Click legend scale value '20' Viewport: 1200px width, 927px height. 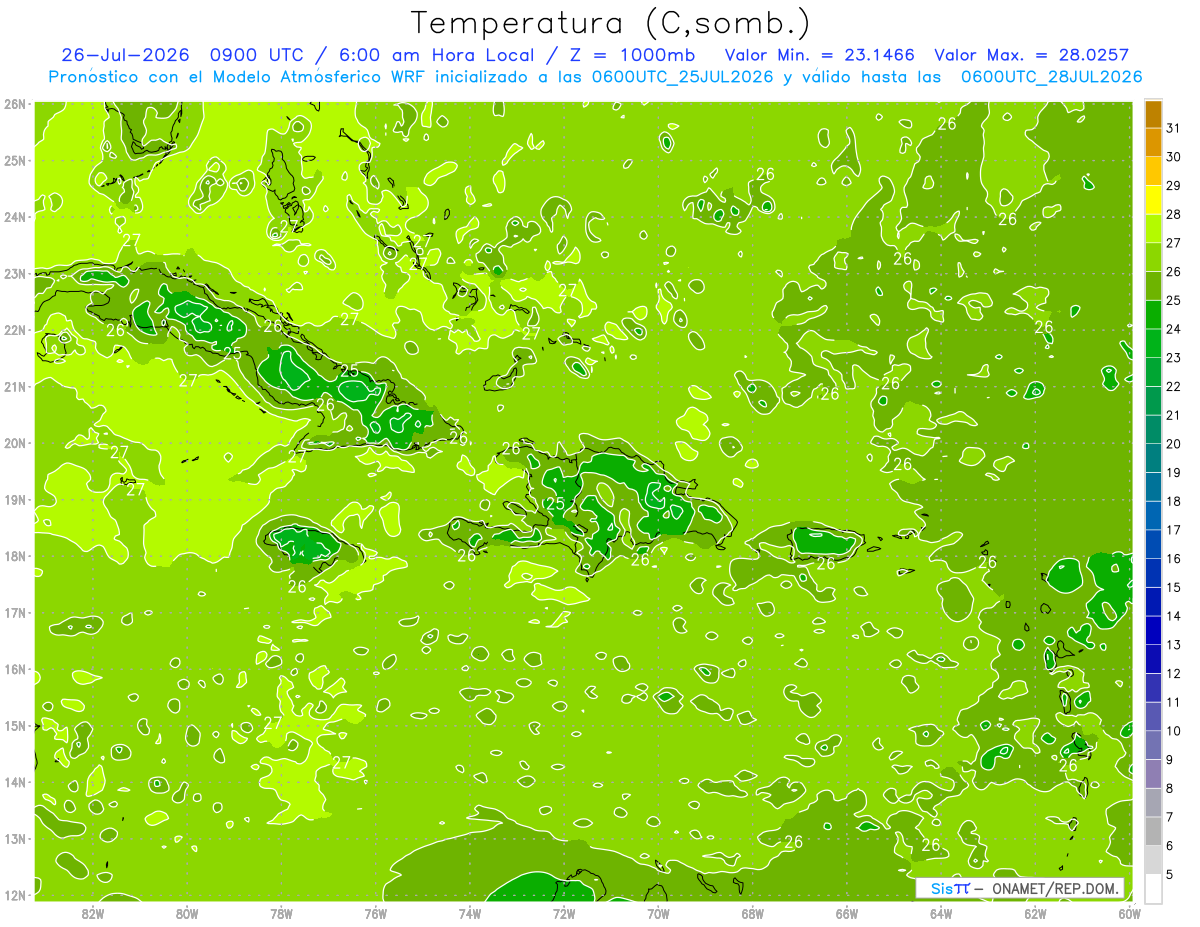click(x=1173, y=444)
